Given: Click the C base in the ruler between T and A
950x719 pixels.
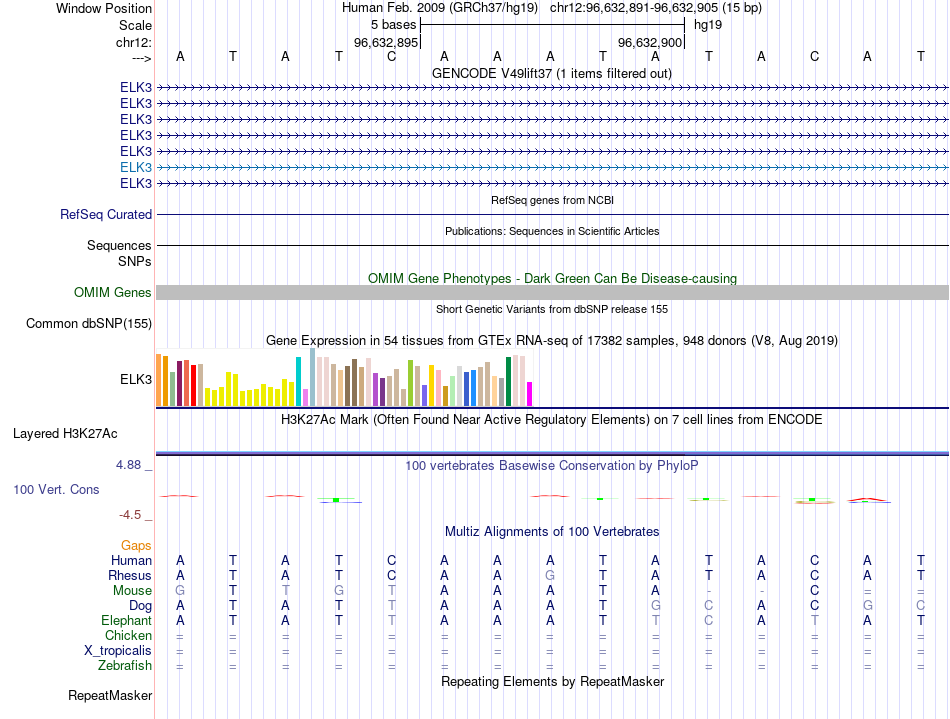Looking at the screenshot, I should pyautogui.click(x=391, y=56).
